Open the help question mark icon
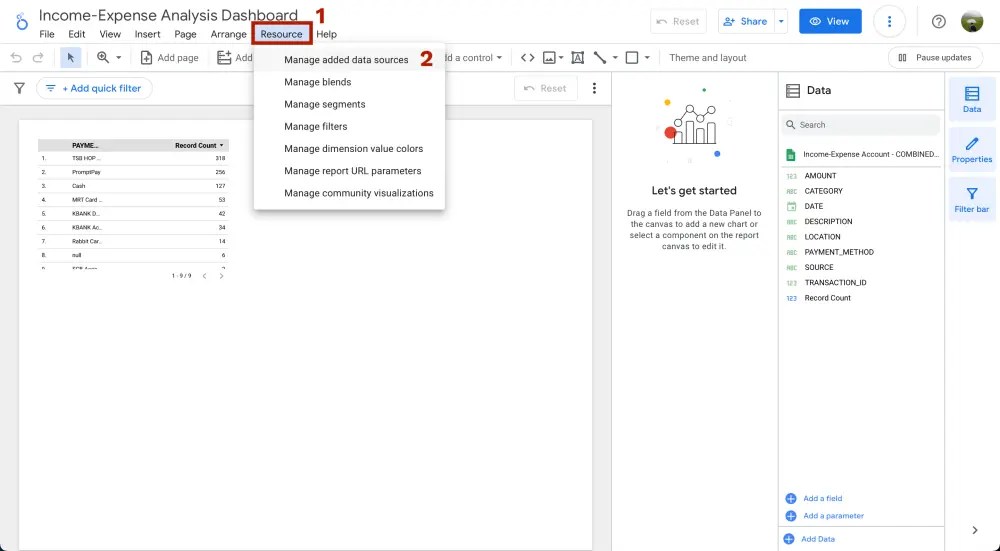Image resolution: width=1000 pixels, height=551 pixels. pyautogui.click(x=938, y=21)
